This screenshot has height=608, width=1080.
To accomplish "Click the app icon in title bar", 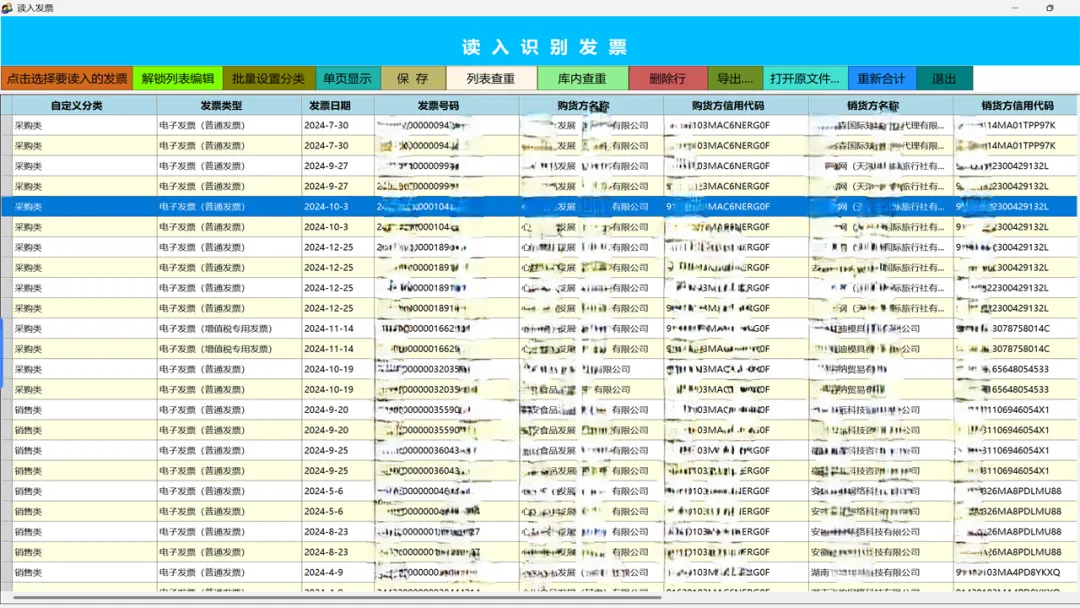I will tap(8, 8).
